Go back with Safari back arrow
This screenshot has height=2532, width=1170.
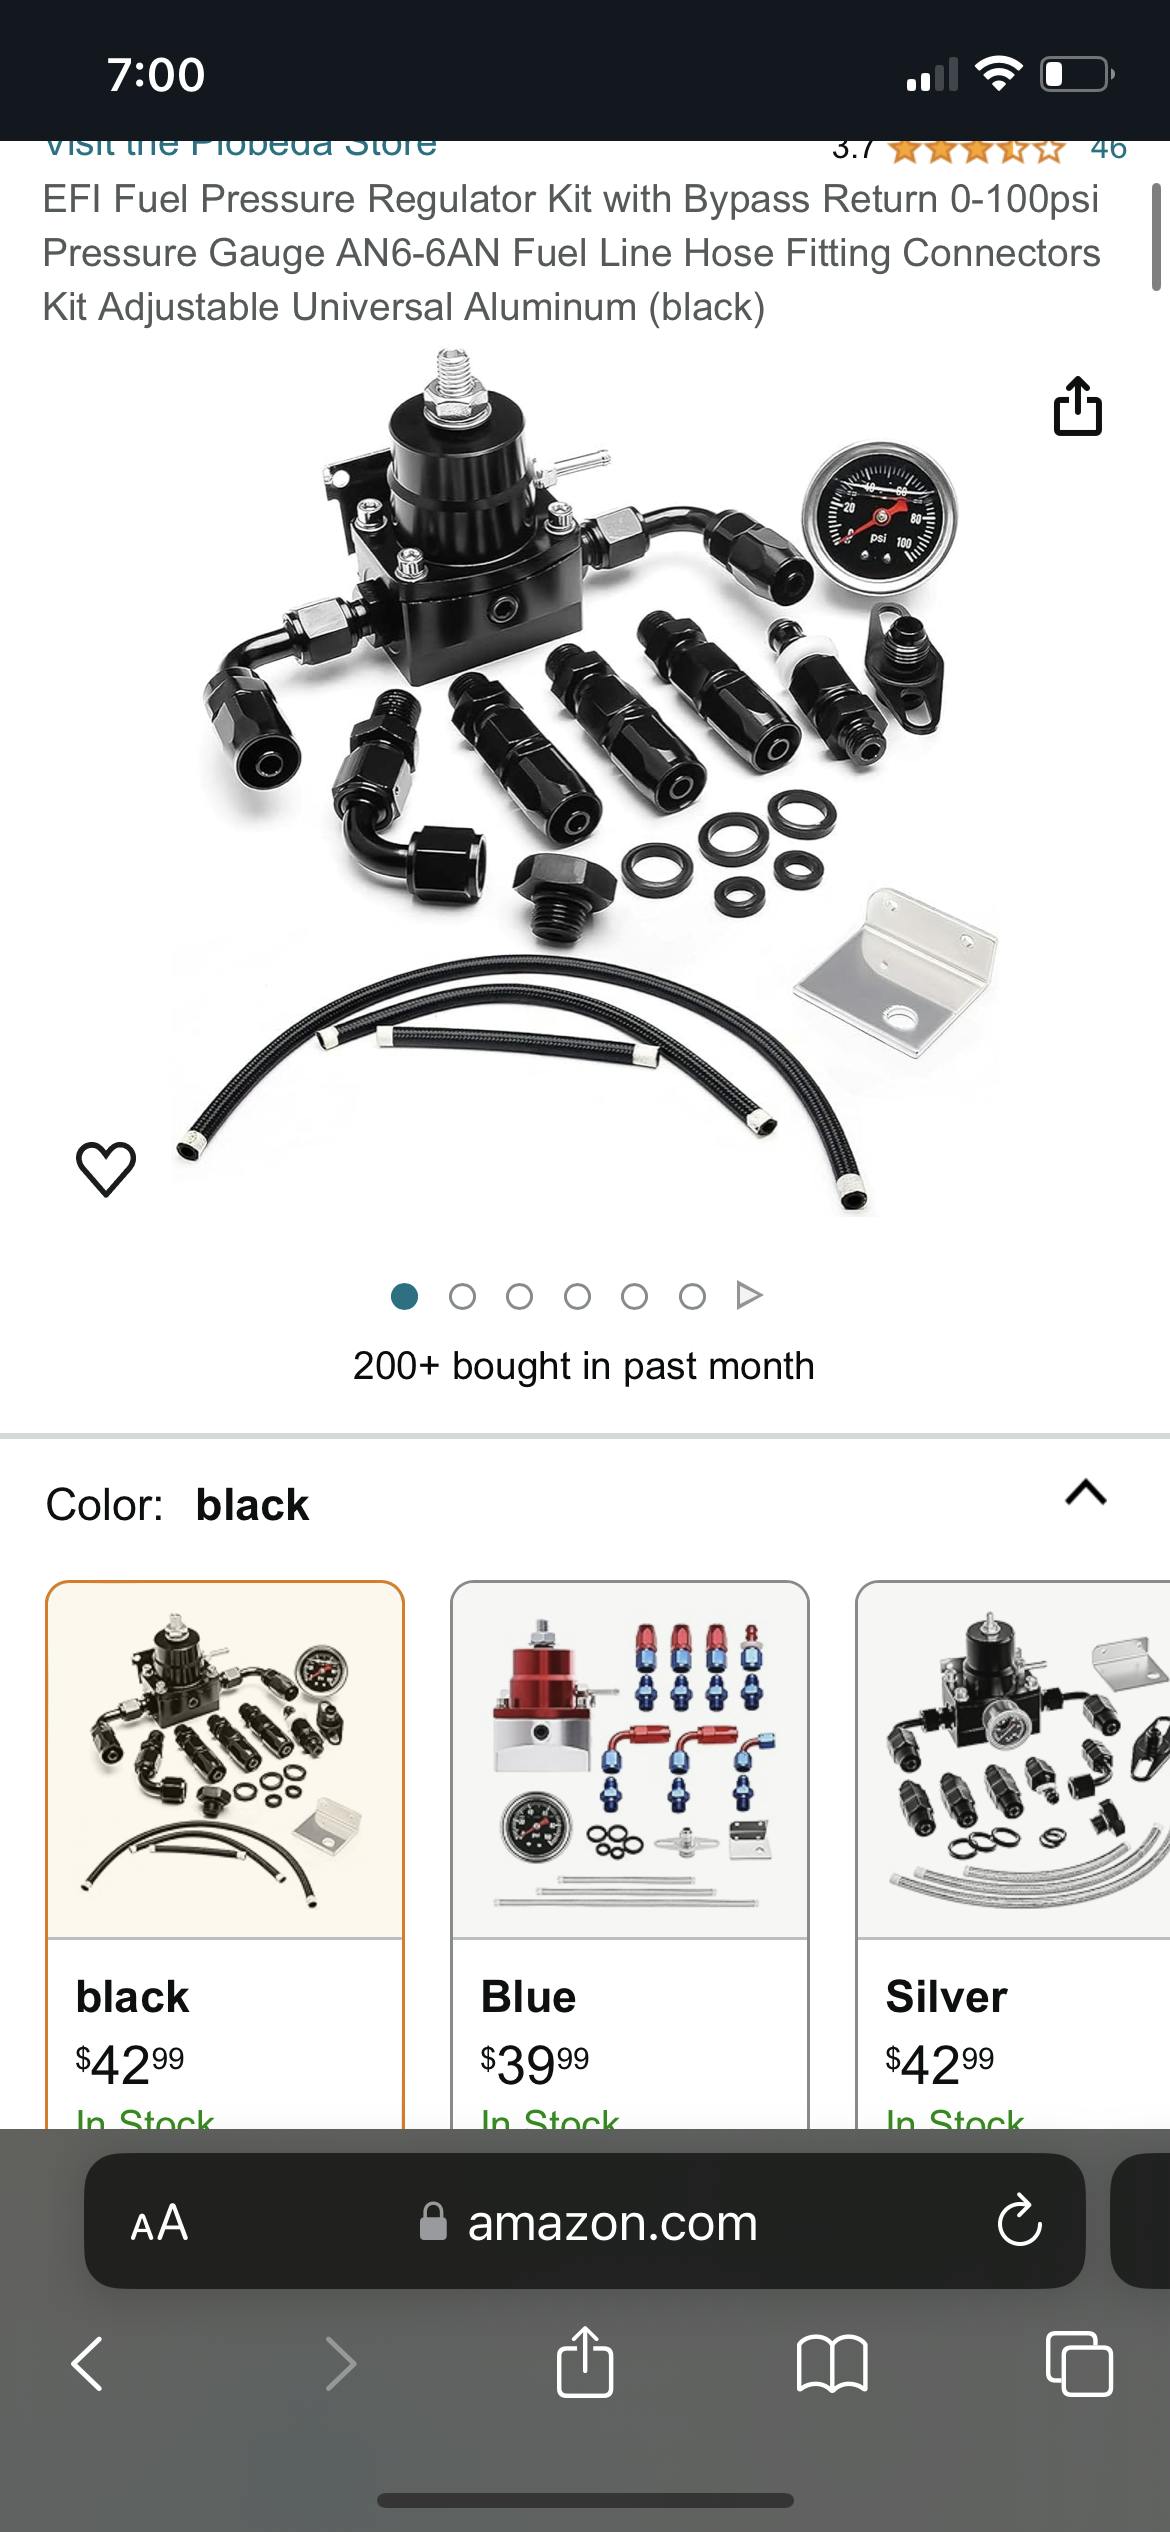pos(87,2364)
